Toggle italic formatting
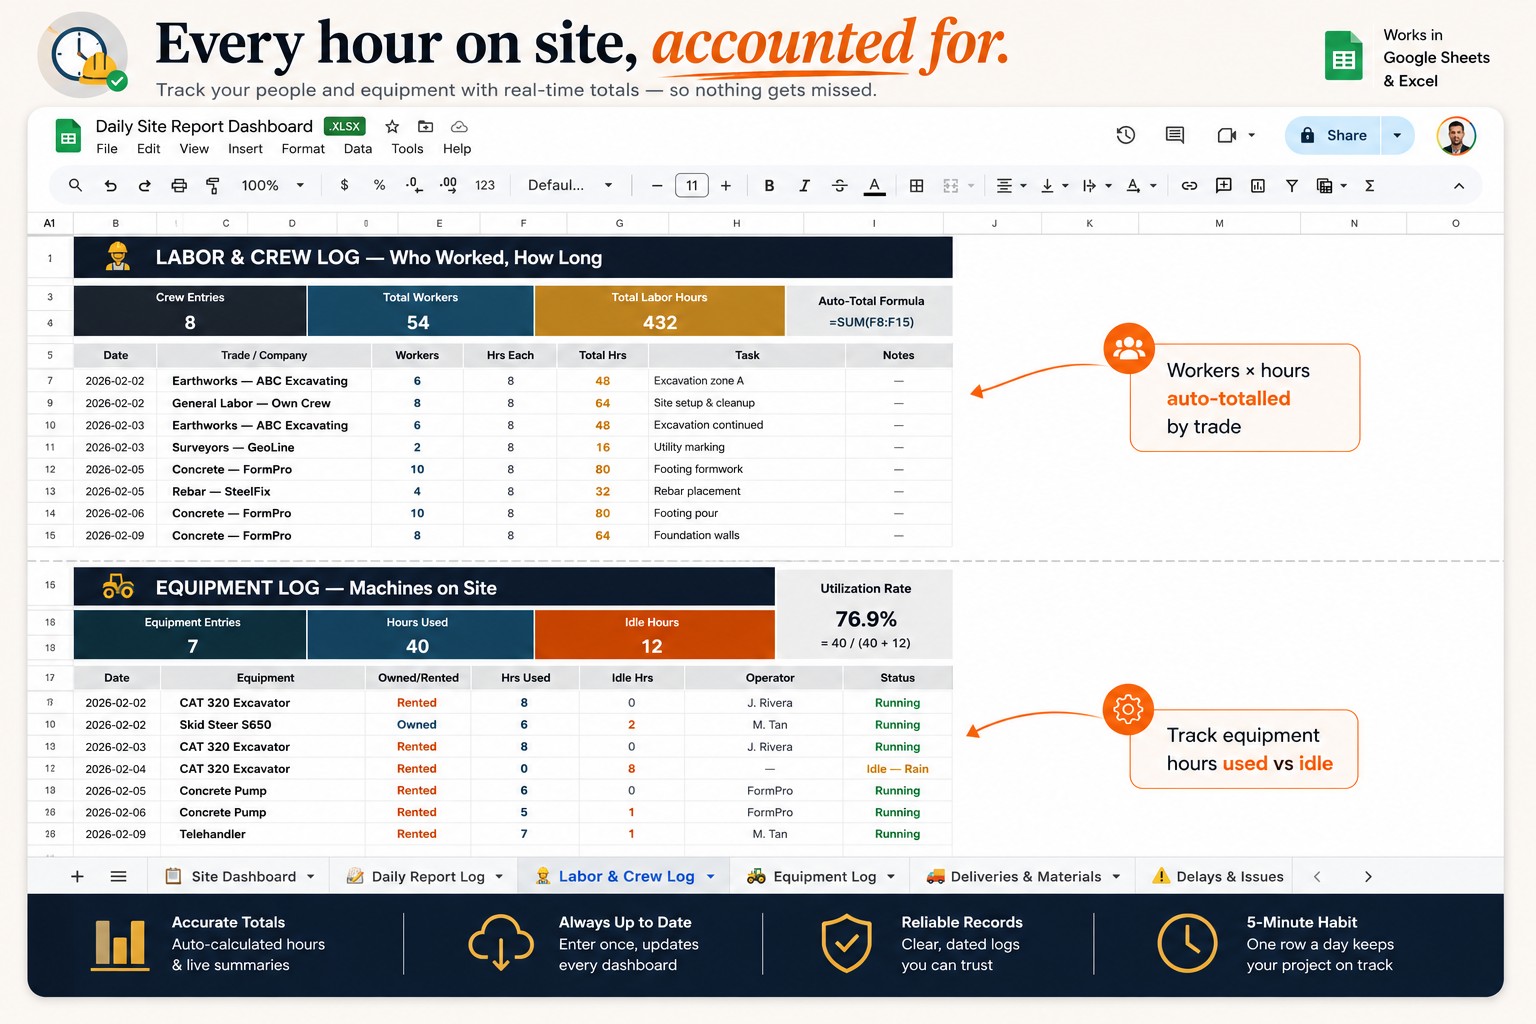1536x1024 pixels. click(804, 185)
